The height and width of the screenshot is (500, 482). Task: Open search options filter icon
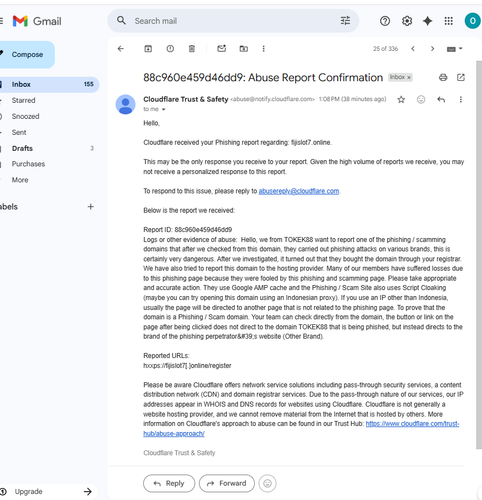coord(345,21)
